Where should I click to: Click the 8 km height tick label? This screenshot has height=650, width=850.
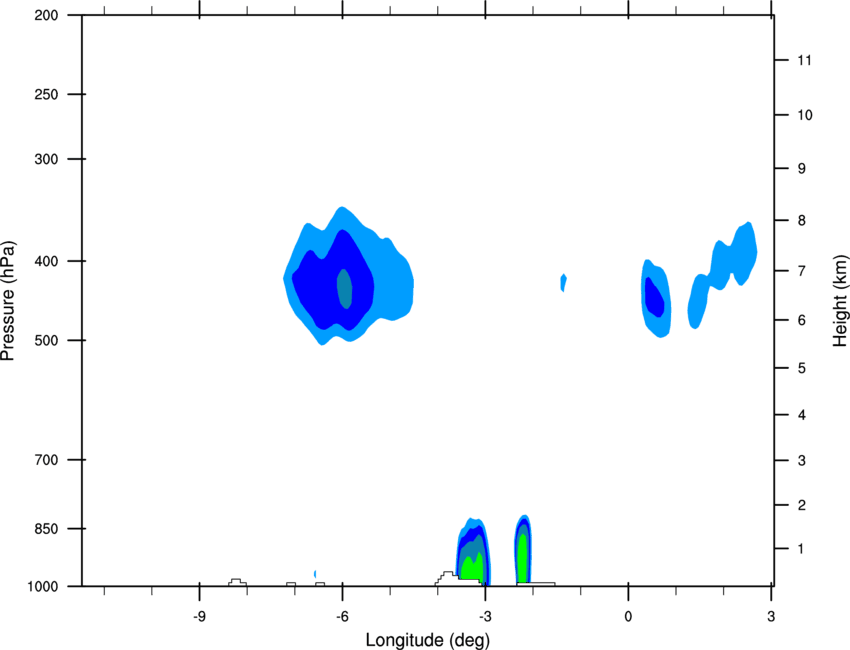coord(802,221)
